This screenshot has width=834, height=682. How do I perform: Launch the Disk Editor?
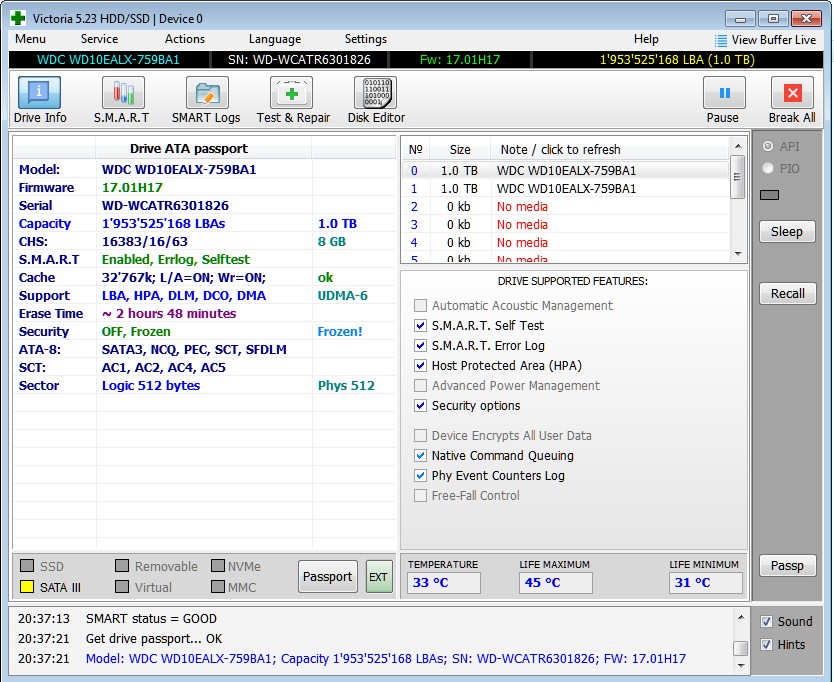[376, 93]
